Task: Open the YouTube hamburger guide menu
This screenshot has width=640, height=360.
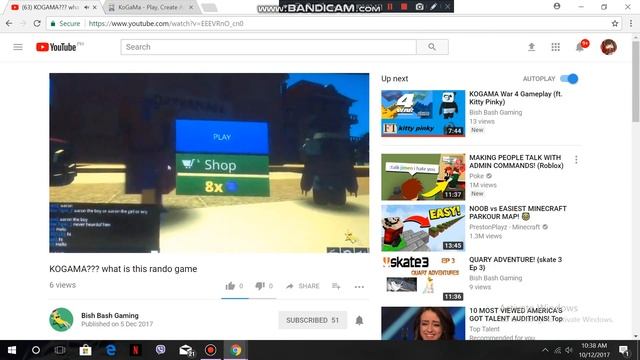Action: pos(18,47)
